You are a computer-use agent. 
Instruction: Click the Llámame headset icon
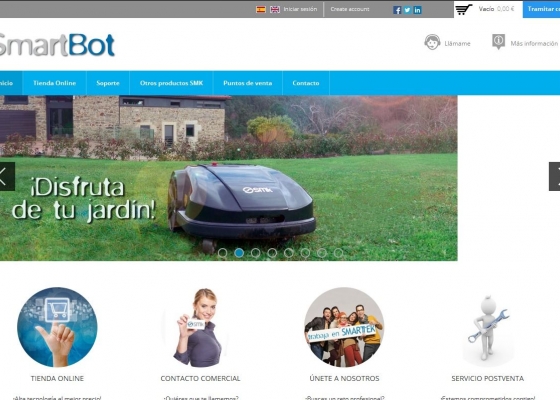click(432, 42)
